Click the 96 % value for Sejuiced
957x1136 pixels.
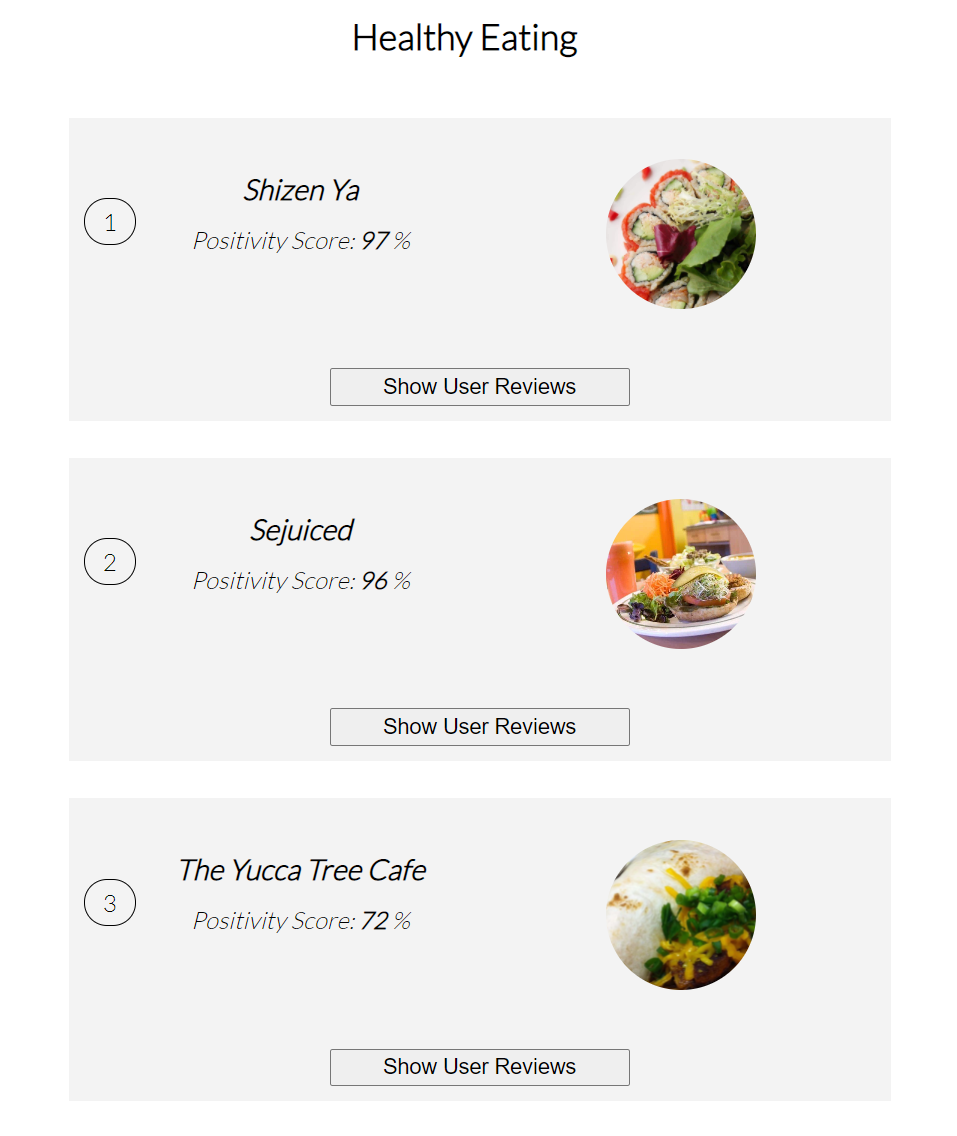pyautogui.click(x=386, y=580)
